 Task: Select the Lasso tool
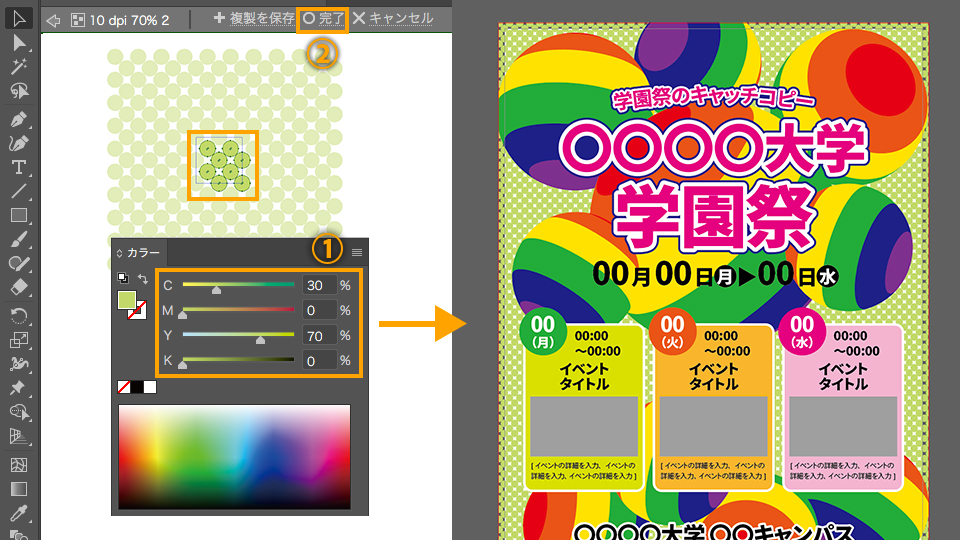(19, 91)
